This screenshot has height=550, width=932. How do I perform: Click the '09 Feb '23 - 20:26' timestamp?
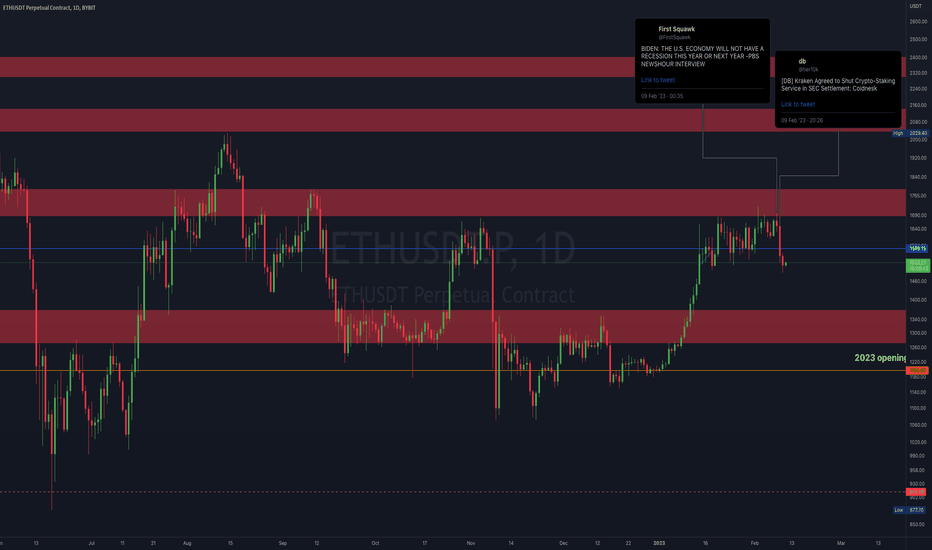click(x=802, y=120)
